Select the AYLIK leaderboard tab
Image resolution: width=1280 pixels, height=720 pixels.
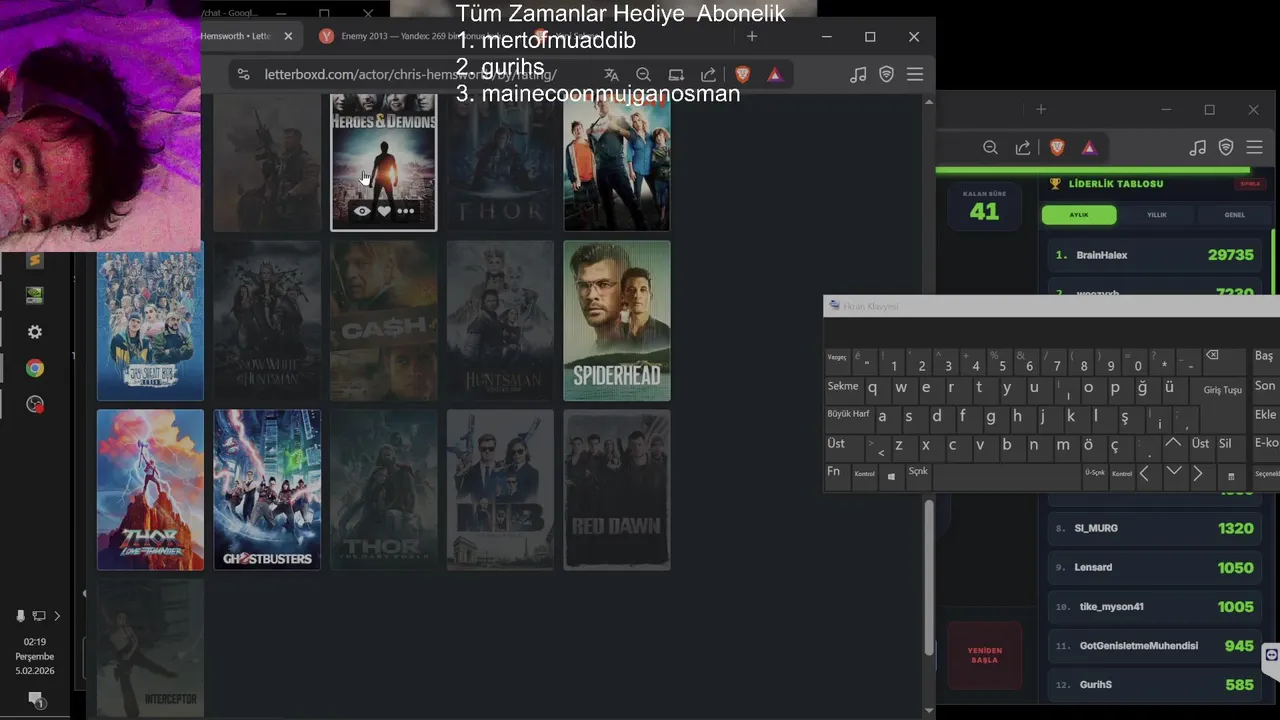point(1079,215)
